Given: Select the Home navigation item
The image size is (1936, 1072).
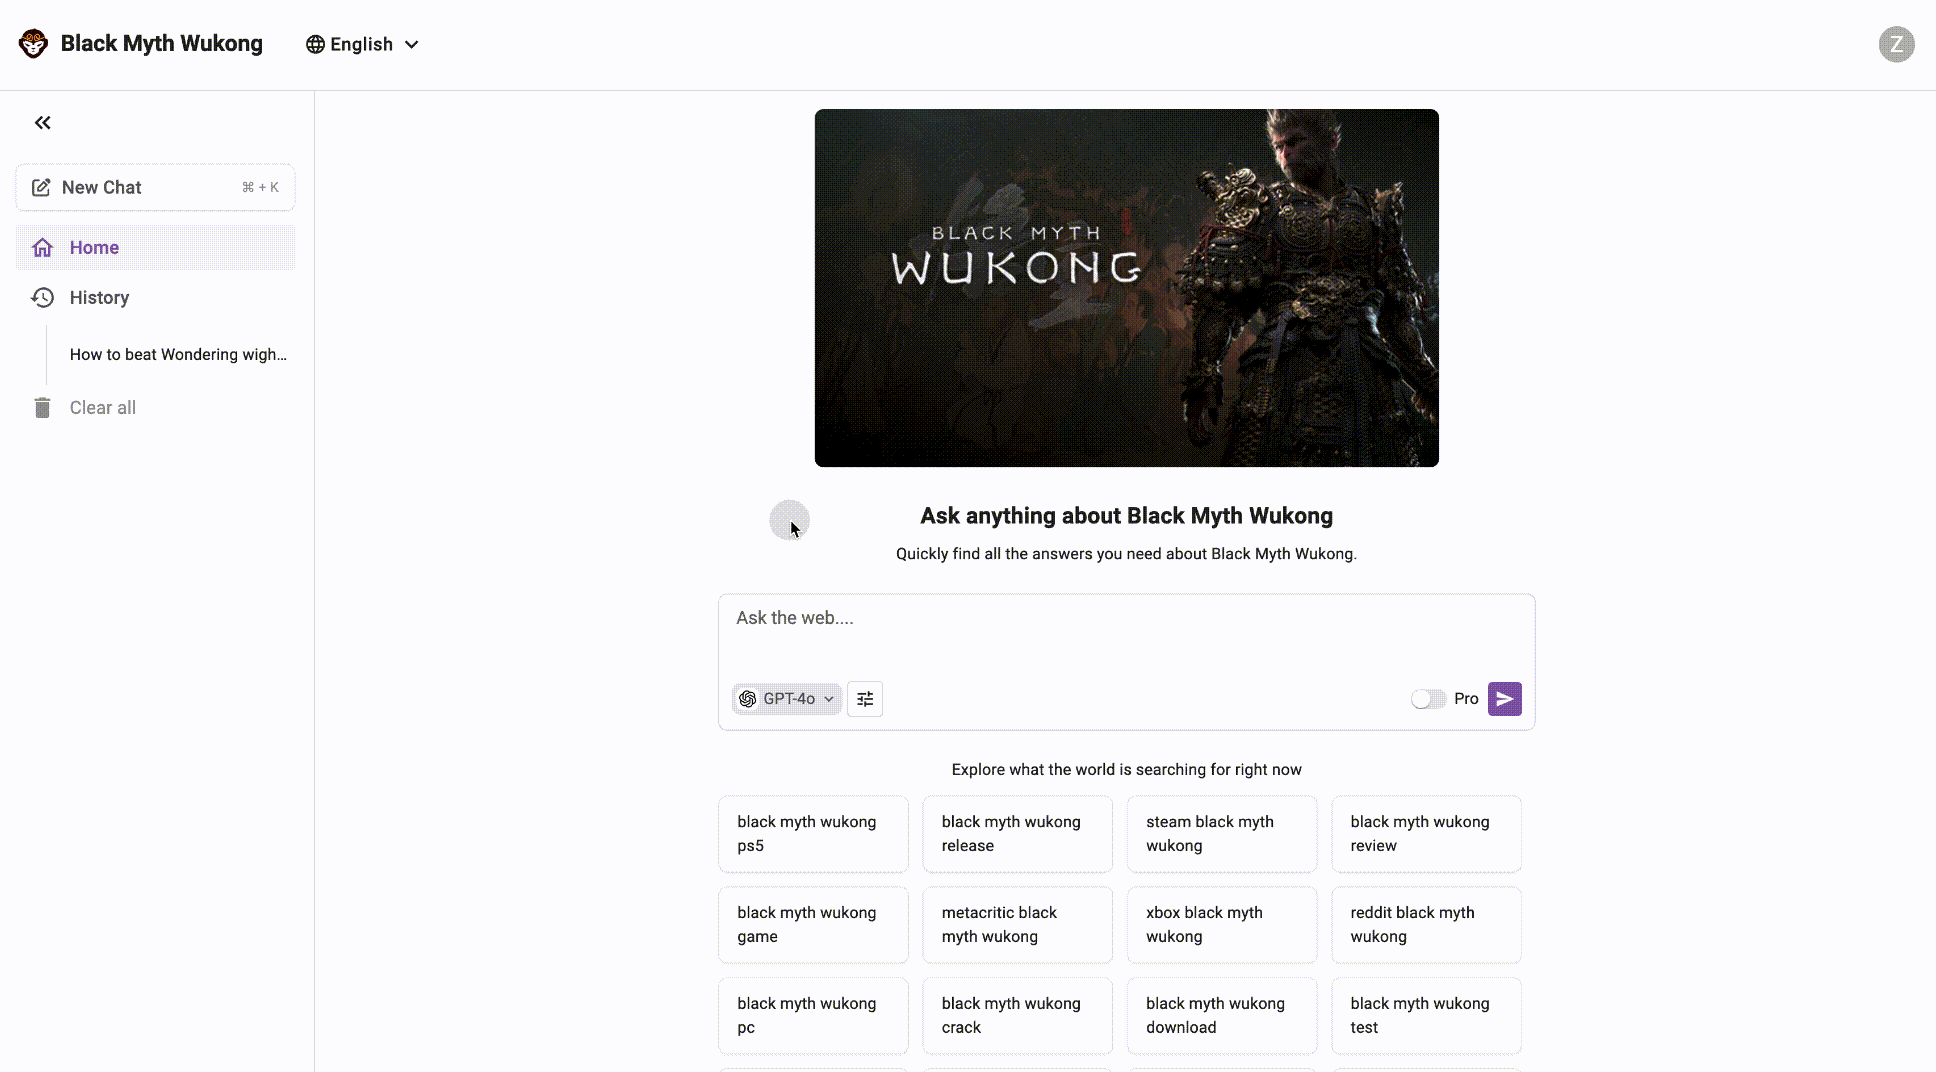Looking at the screenshot, I should pyautogui.click(x=94, y=247).
